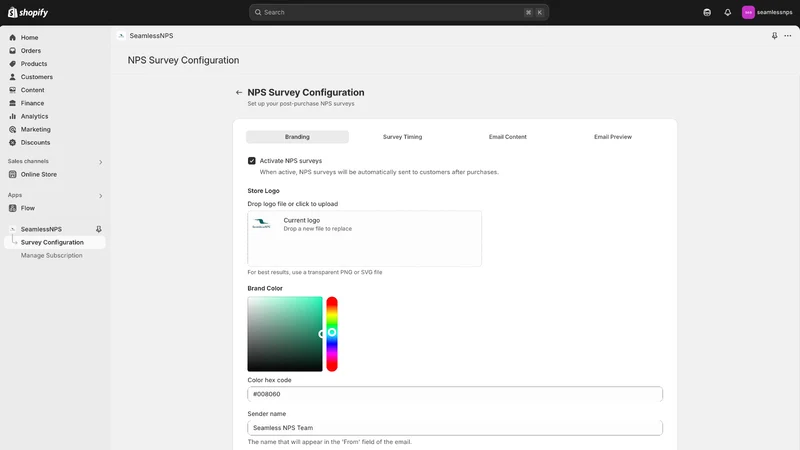Open the Products page
The width and height of the screenshot is (800, 450).
pos(34,64)
